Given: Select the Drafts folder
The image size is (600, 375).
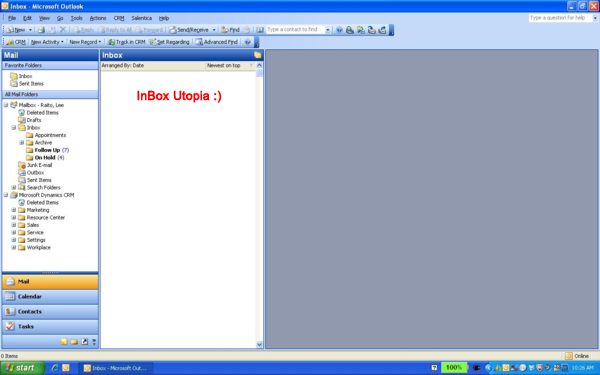Looking at the screenshot, I should click(x=30, y=120).
